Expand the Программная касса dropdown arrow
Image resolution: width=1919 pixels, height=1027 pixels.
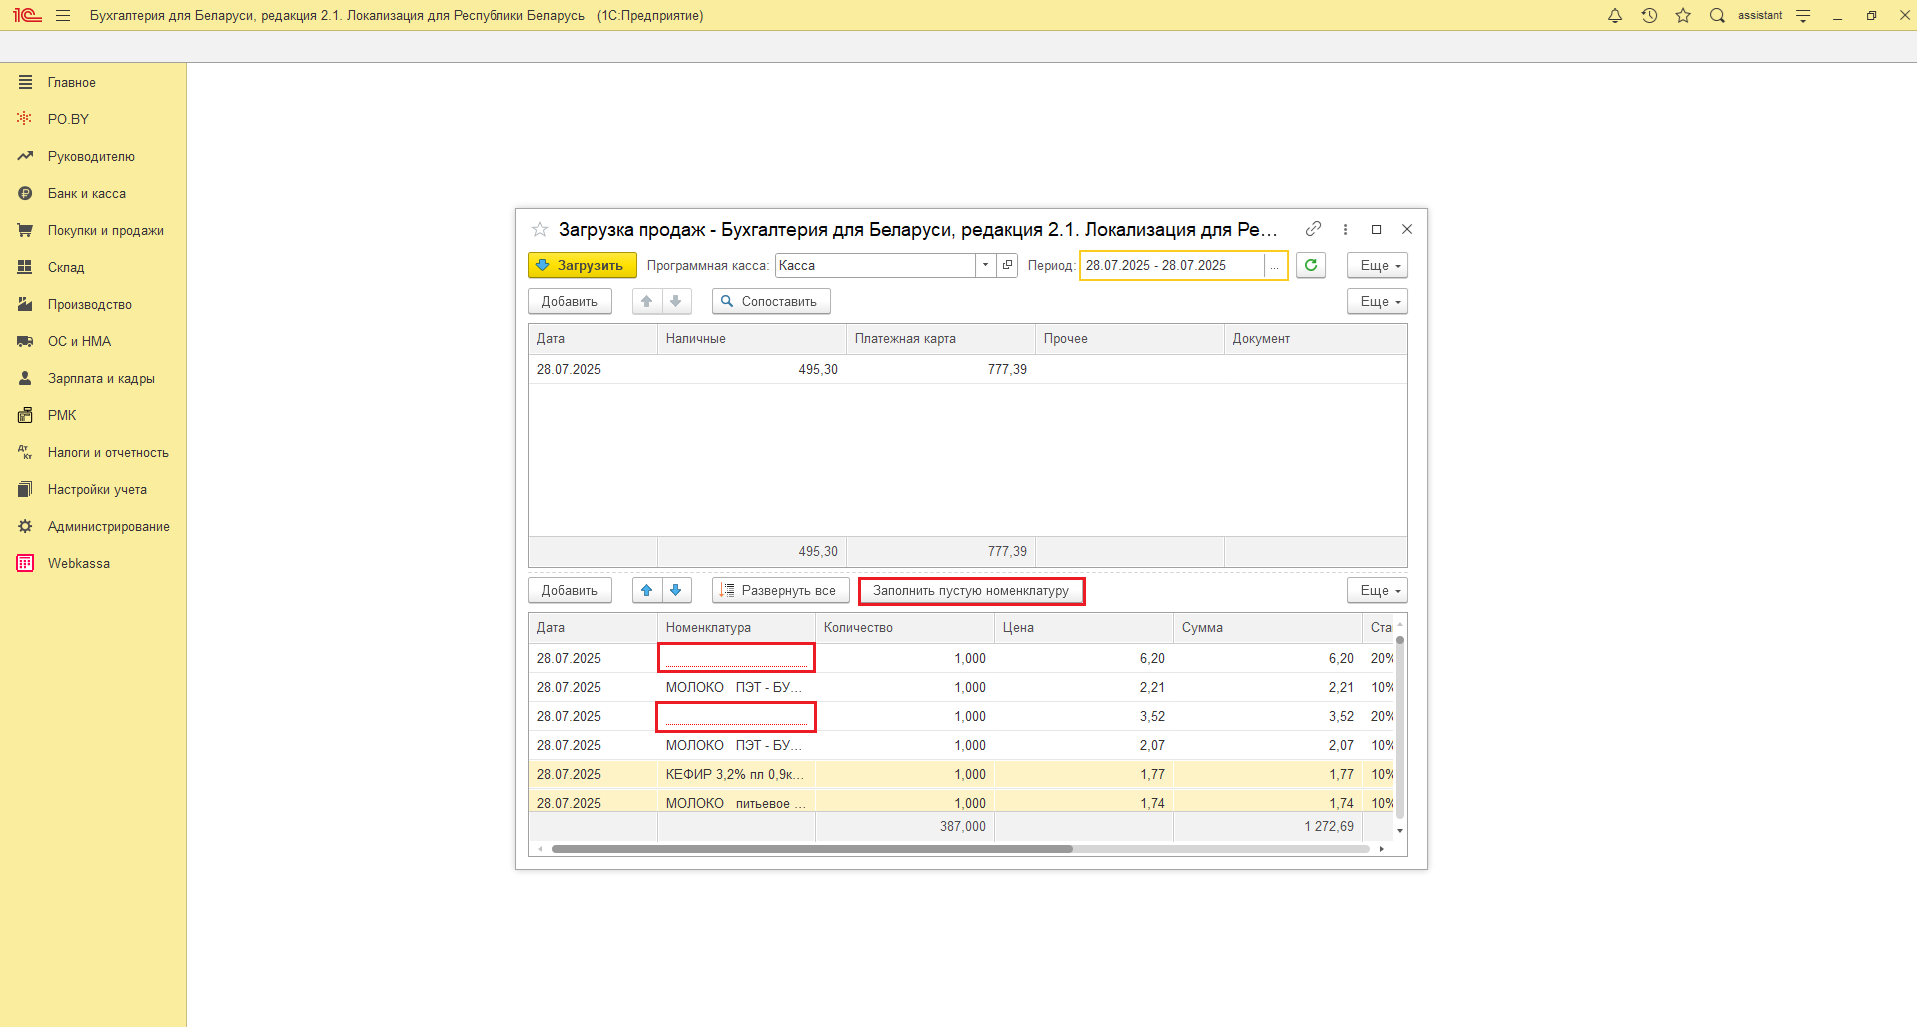pos(985,265)
